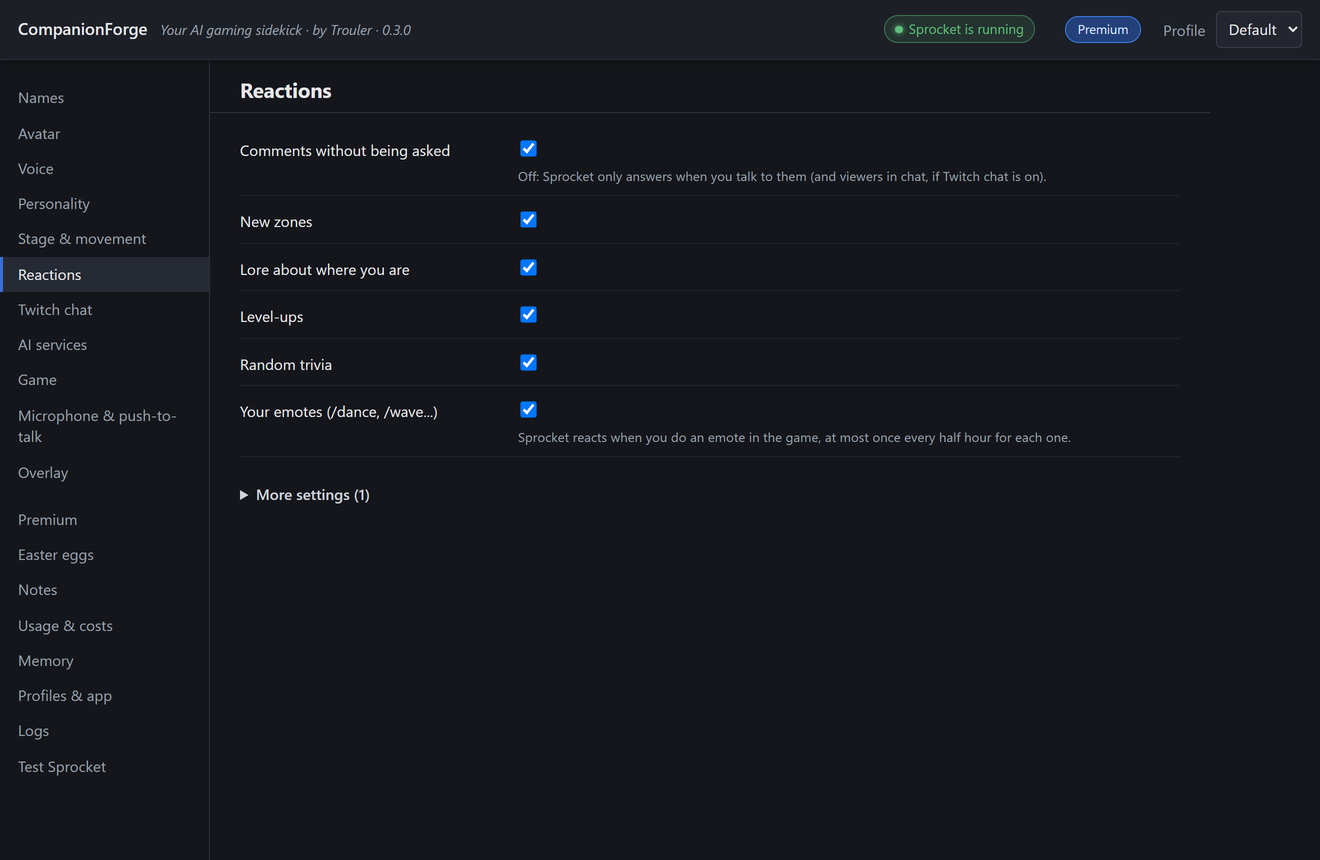
Task: Uncheck Your emotes reactions checkbox
Action: click(528, 410)
